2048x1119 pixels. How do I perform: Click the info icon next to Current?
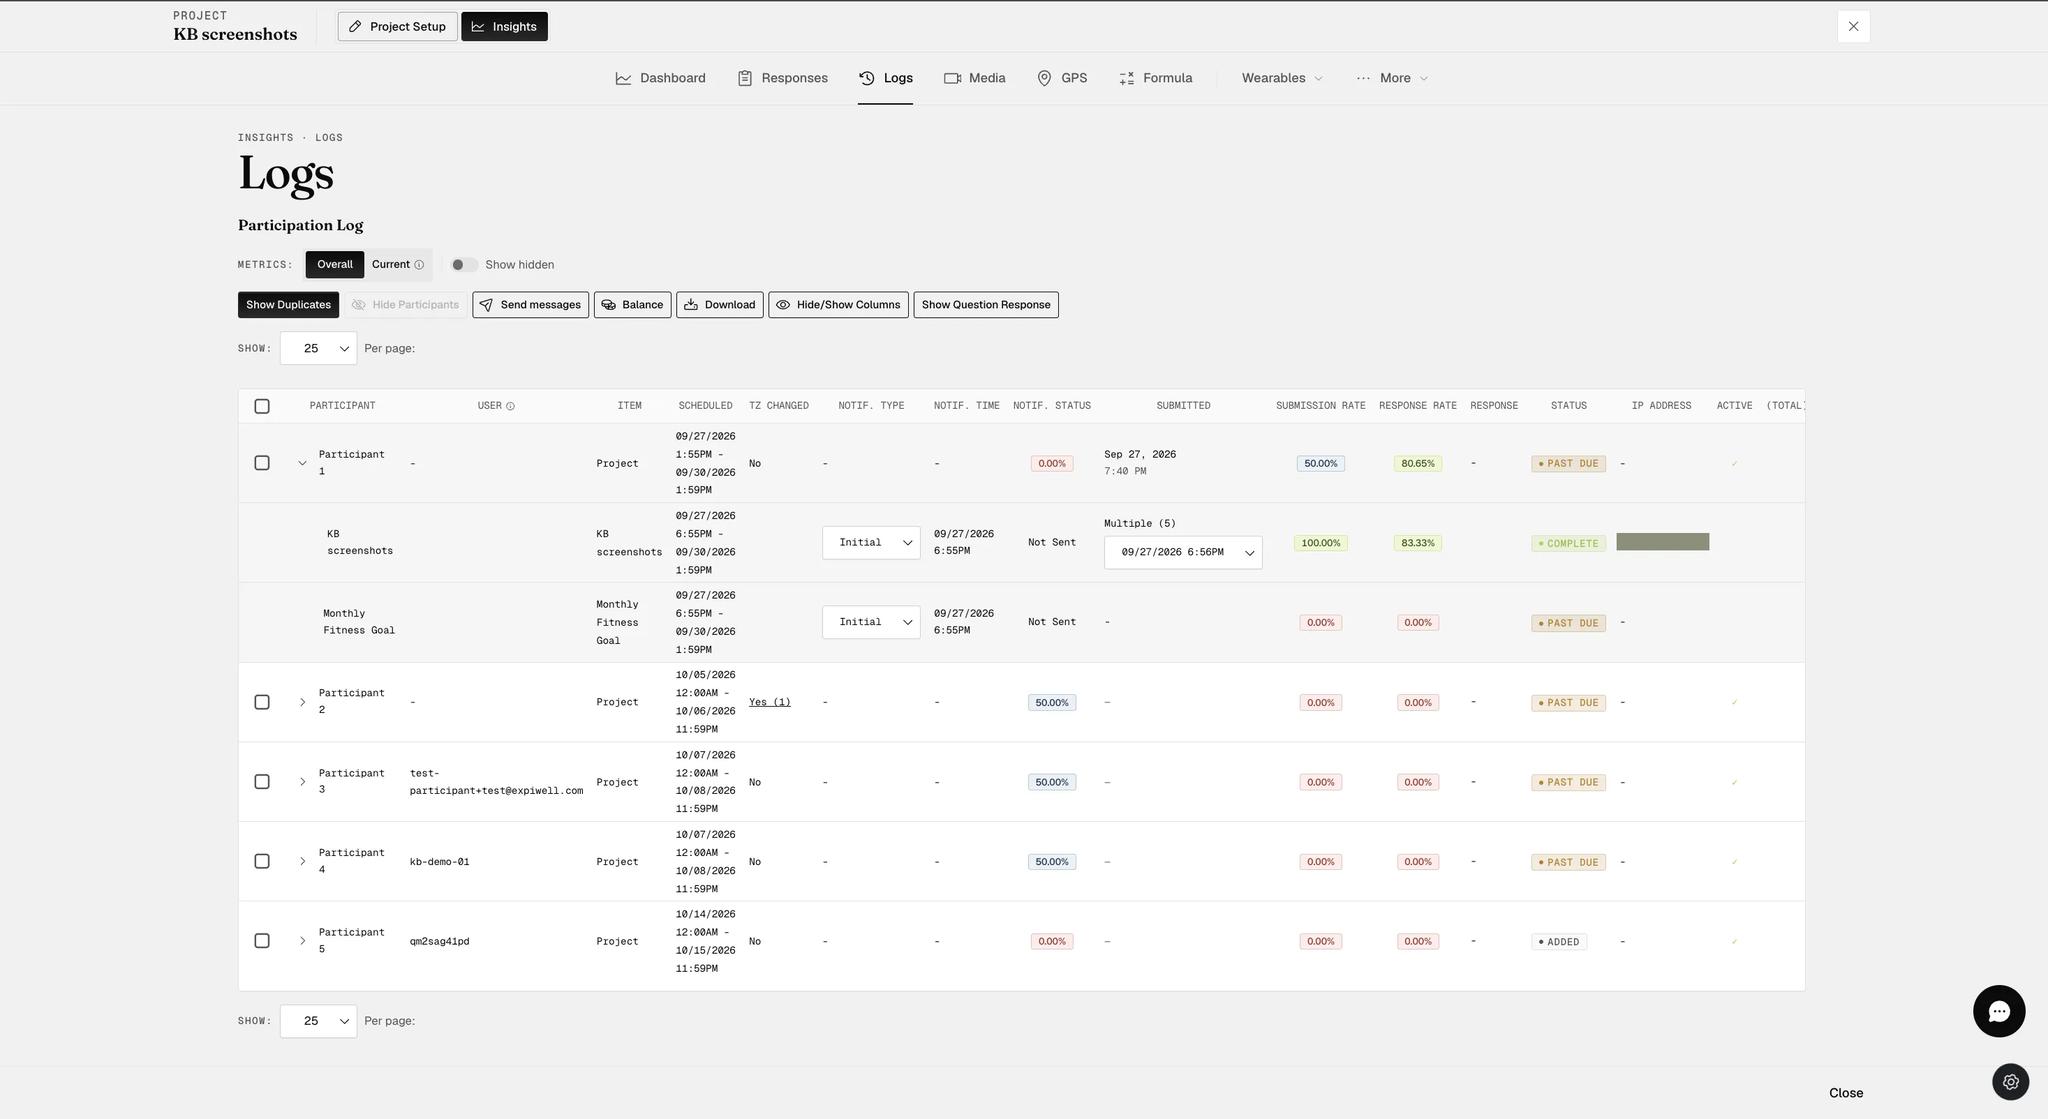point(419,265)
